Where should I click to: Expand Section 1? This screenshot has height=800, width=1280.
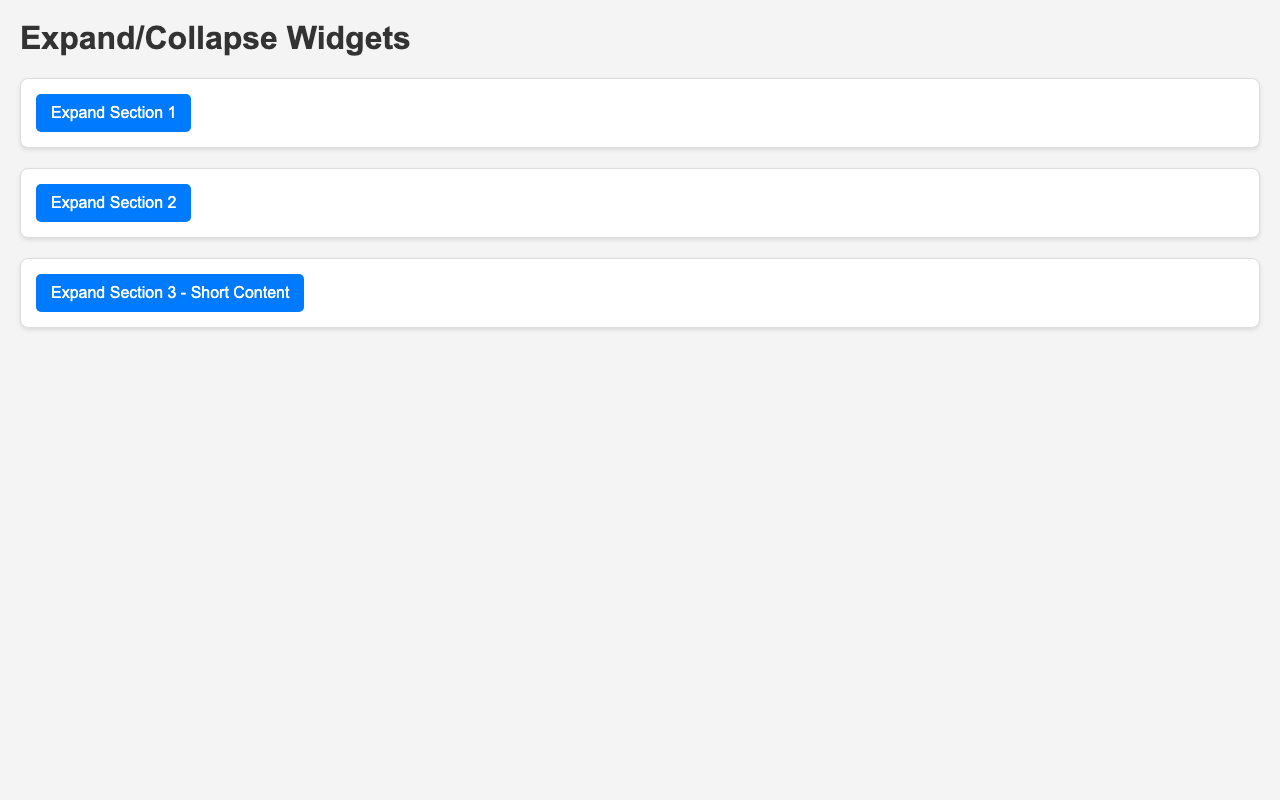pos(113,113)
